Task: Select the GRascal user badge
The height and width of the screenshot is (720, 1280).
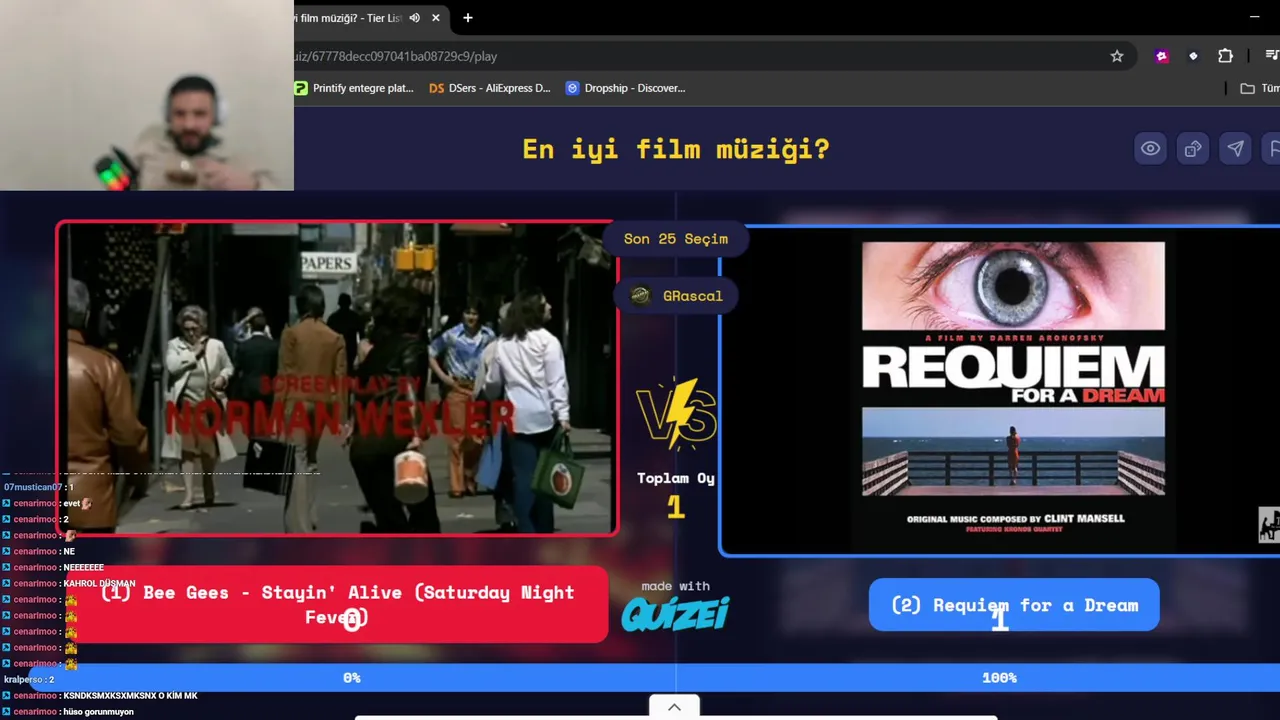Action: coord(677,296)
